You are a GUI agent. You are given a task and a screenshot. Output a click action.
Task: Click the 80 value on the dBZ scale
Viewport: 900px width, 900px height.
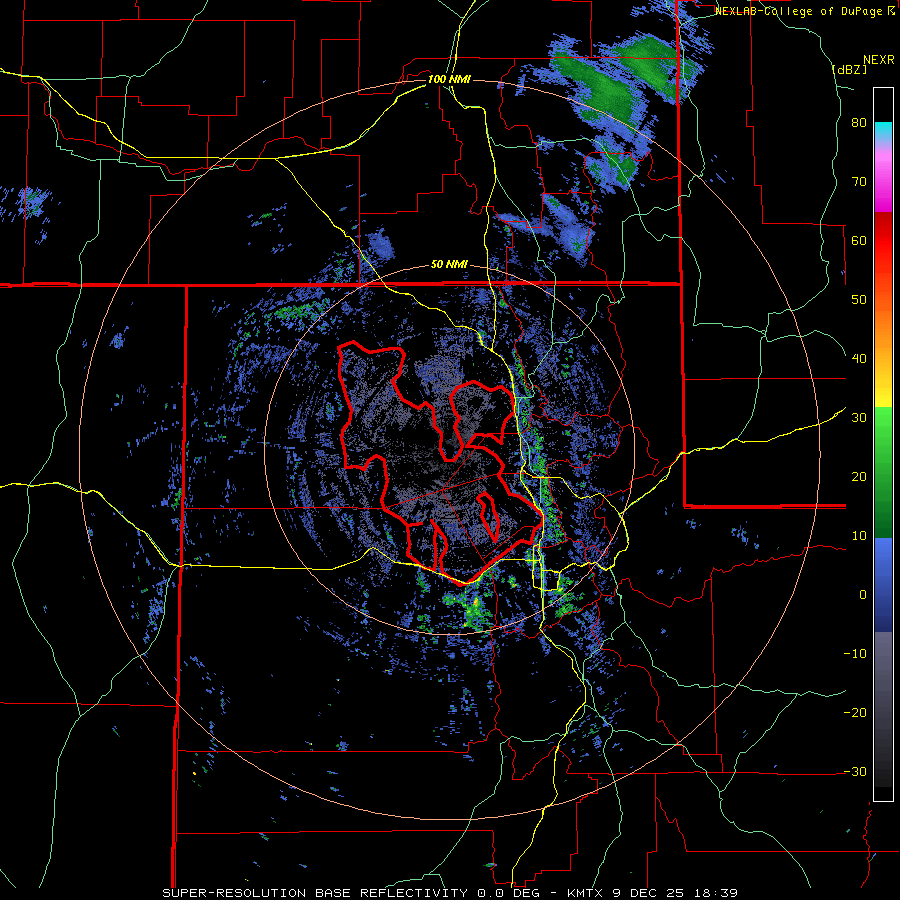tap(859, 123)
